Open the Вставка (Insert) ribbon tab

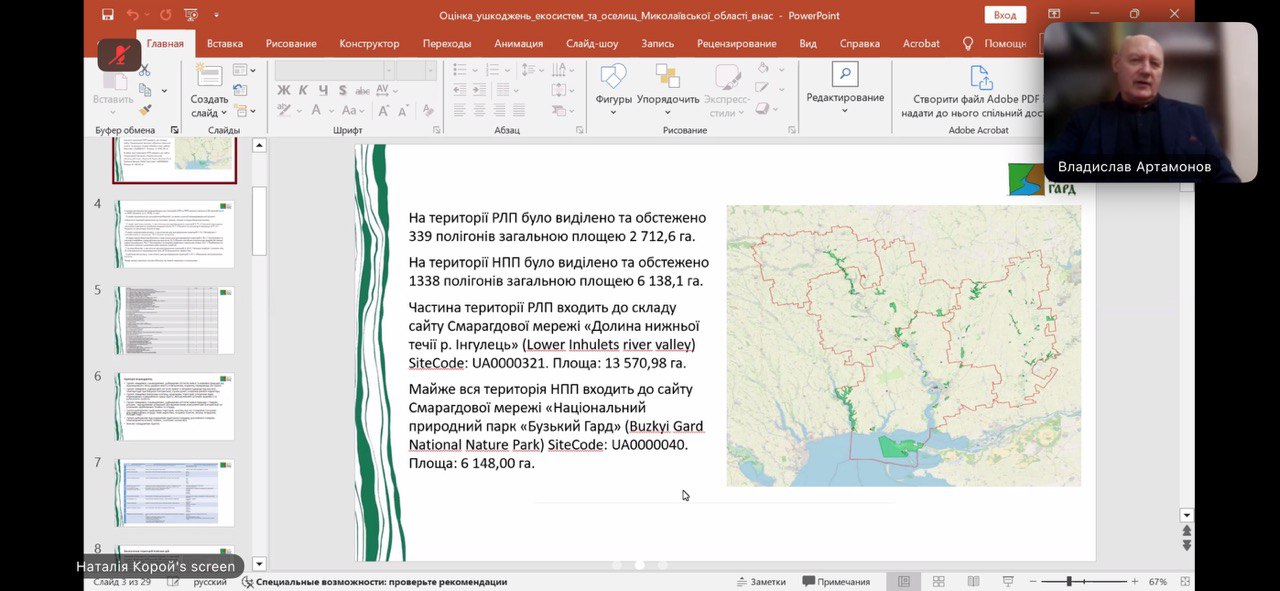[x=225, y=44]
